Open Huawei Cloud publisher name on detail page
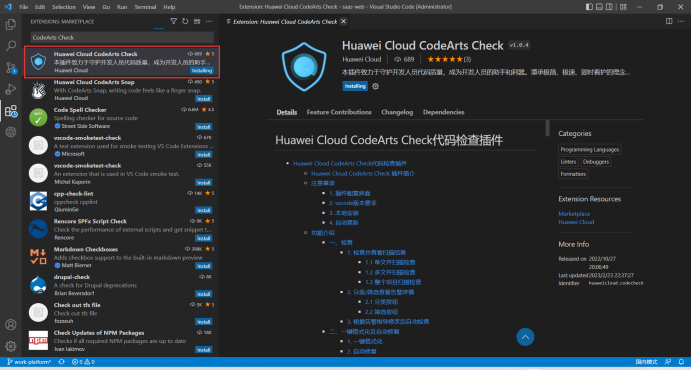 tap(361, 59)
